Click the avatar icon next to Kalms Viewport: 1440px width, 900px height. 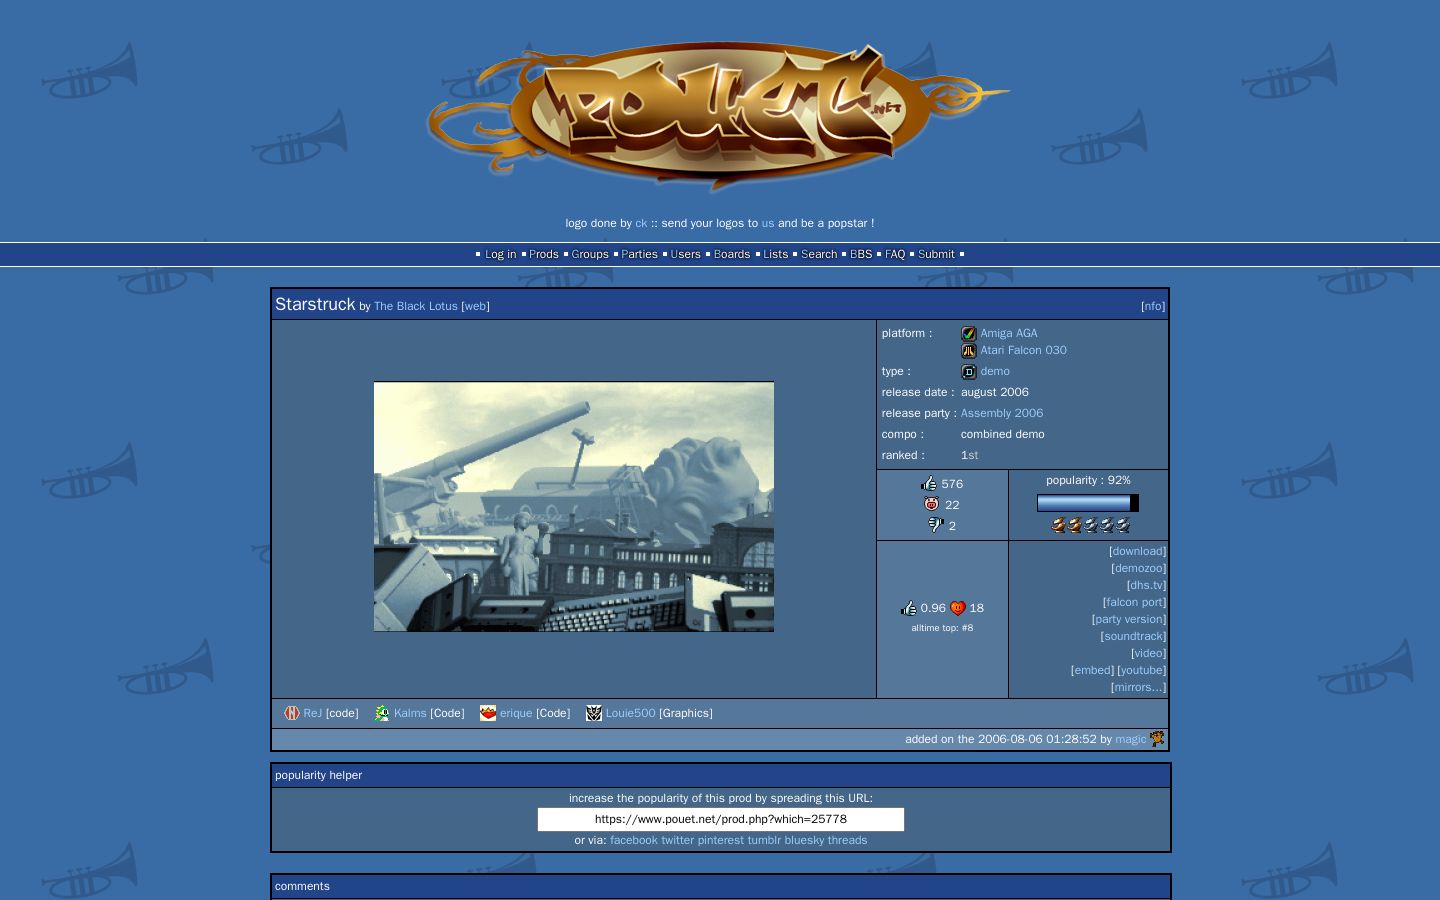tap(382, 713)
